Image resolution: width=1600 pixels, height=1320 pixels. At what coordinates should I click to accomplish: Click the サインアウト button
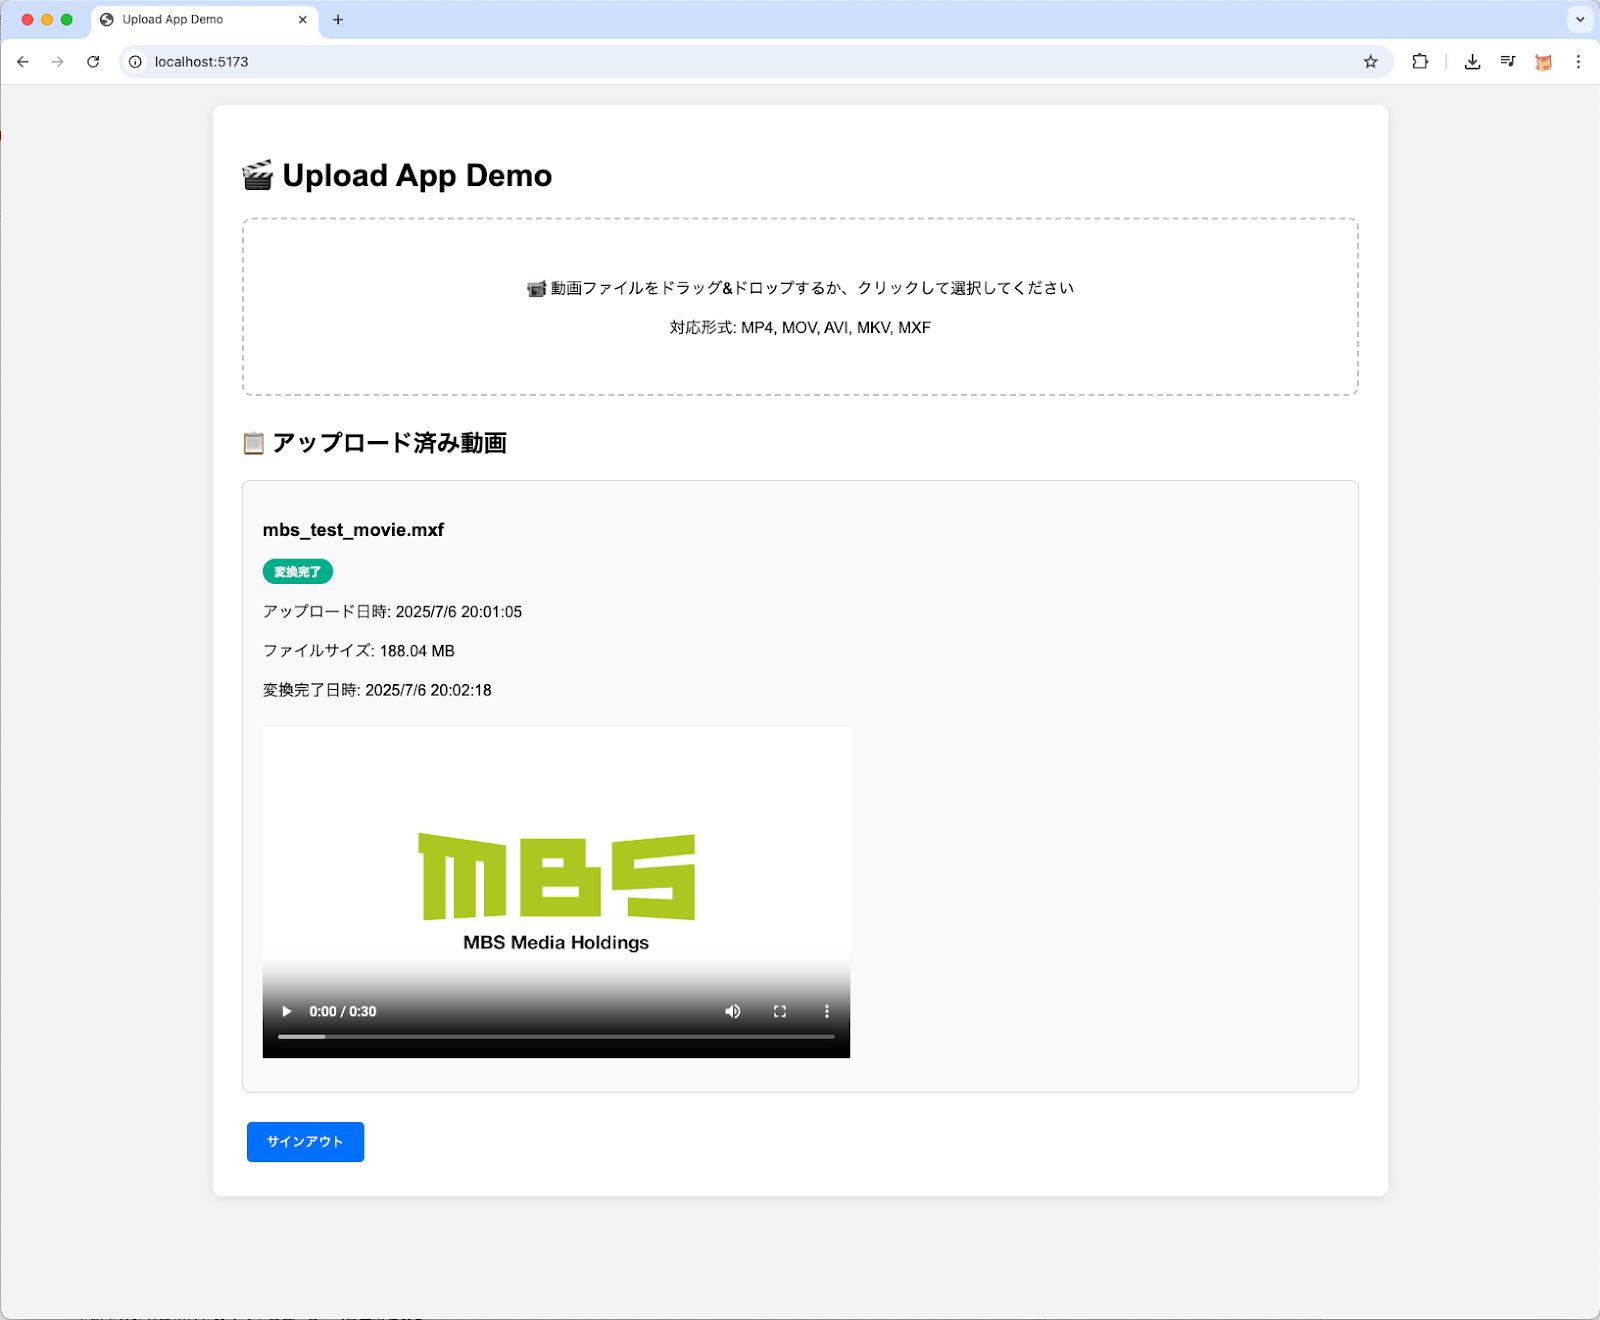click(305, 1142)
